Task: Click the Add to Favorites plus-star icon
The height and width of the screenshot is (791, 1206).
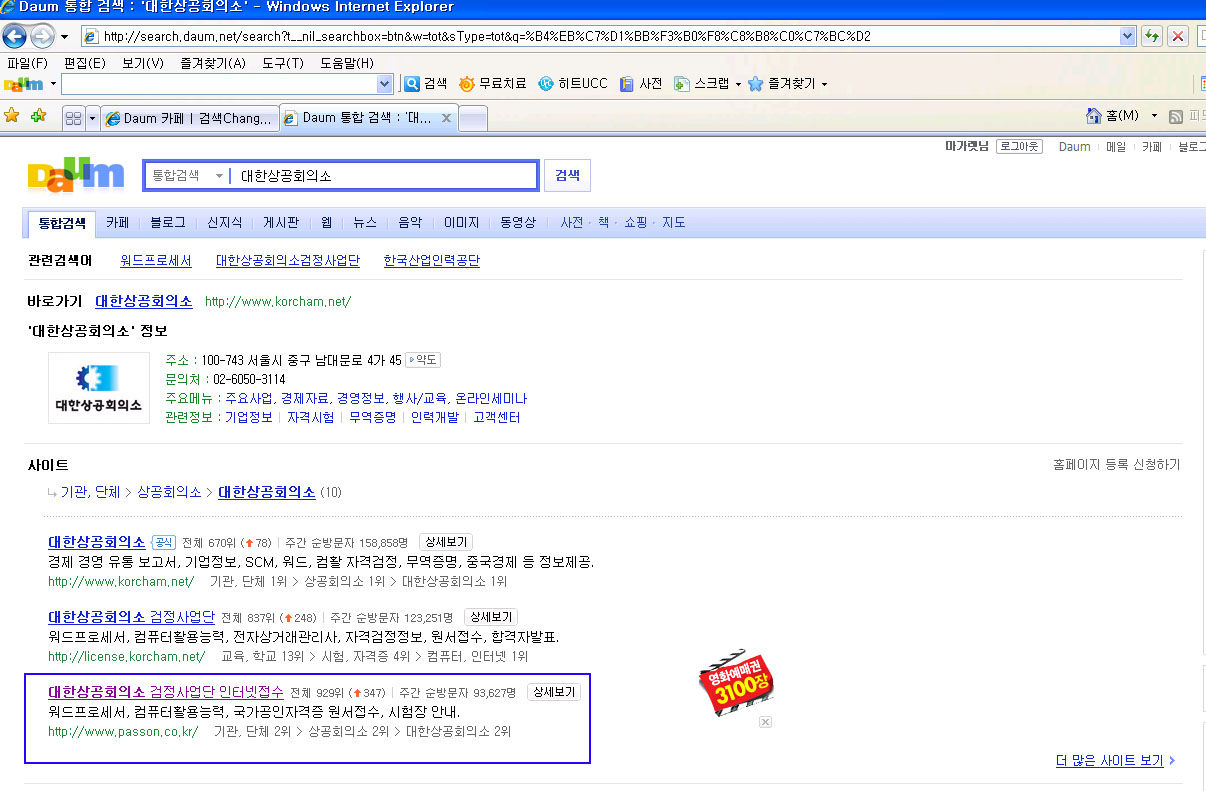Action: point(39,116)
